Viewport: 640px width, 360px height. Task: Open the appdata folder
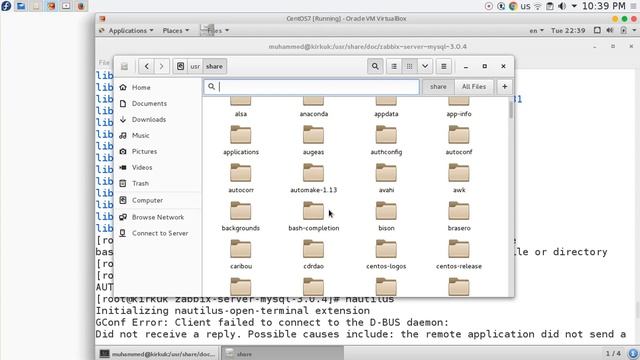coord(386,107)
